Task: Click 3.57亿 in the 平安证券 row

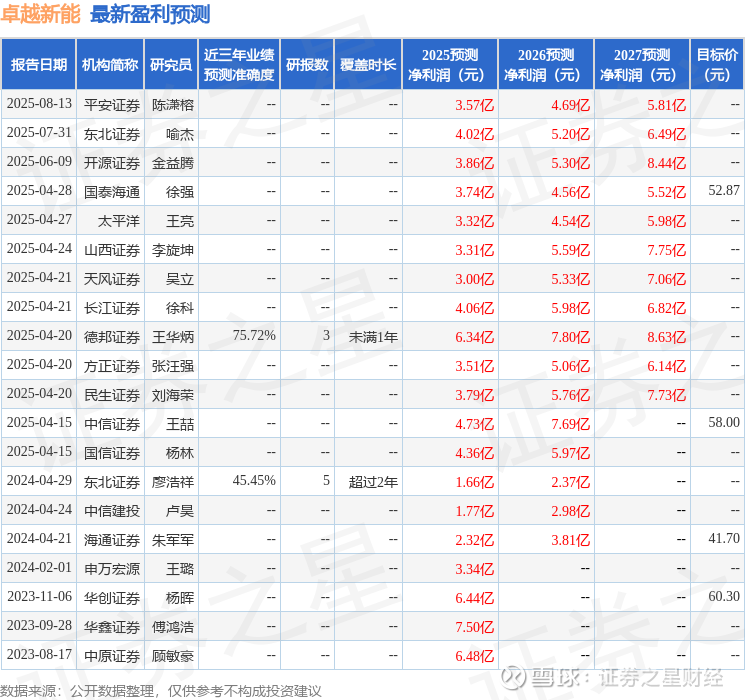Action: tap(474, 105)
